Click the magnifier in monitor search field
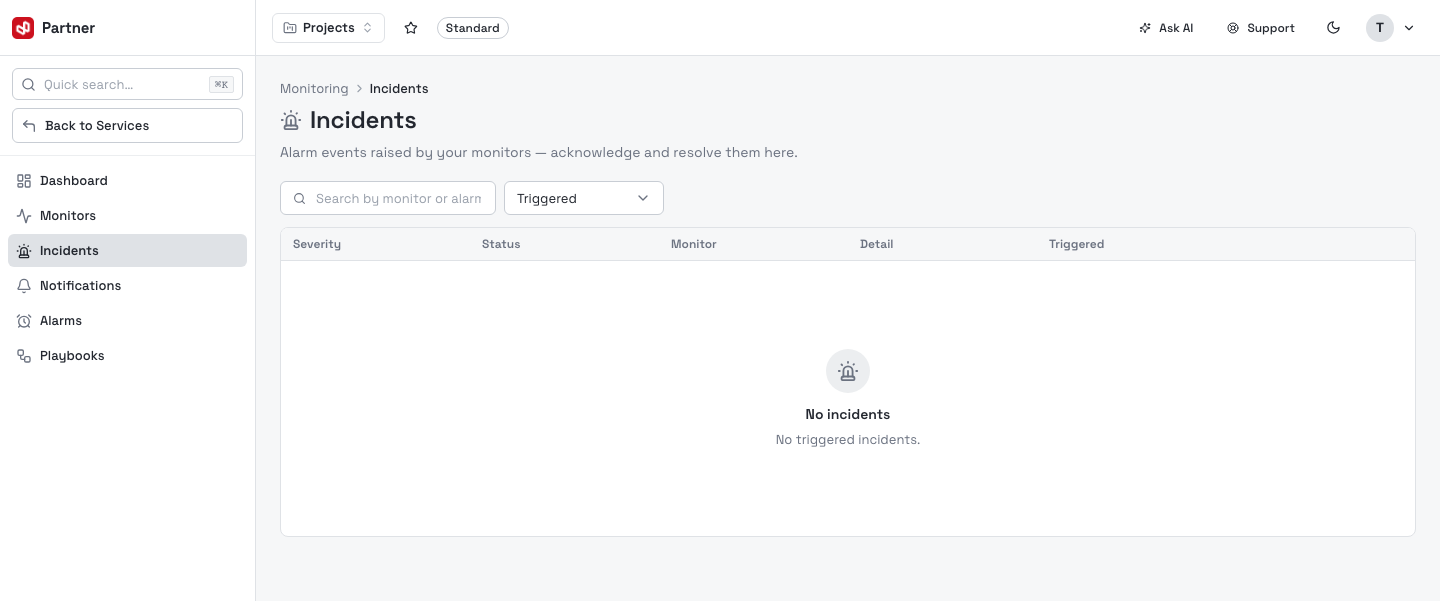Screen dimensions: 1440x601 300,198
